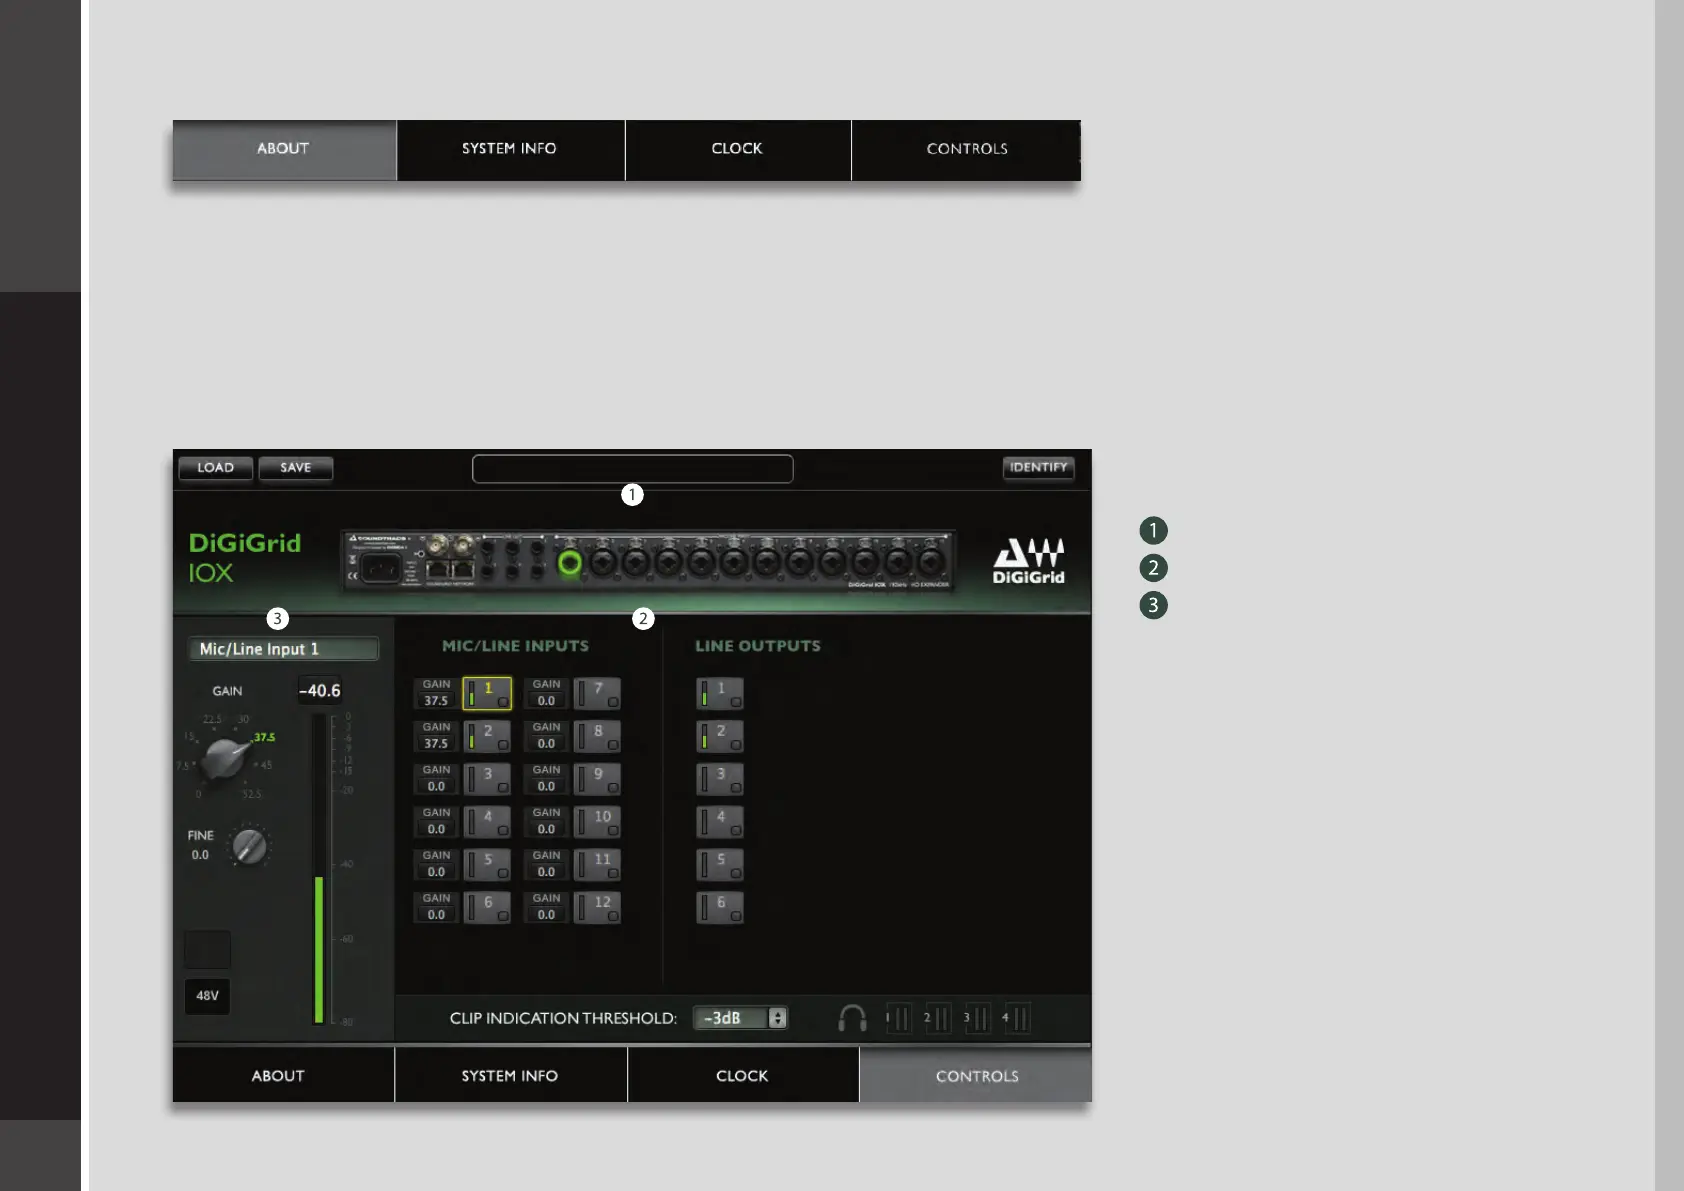Select Line Output 3
This screenshot has height=1191, width=1684.
[x=720, y=779]
